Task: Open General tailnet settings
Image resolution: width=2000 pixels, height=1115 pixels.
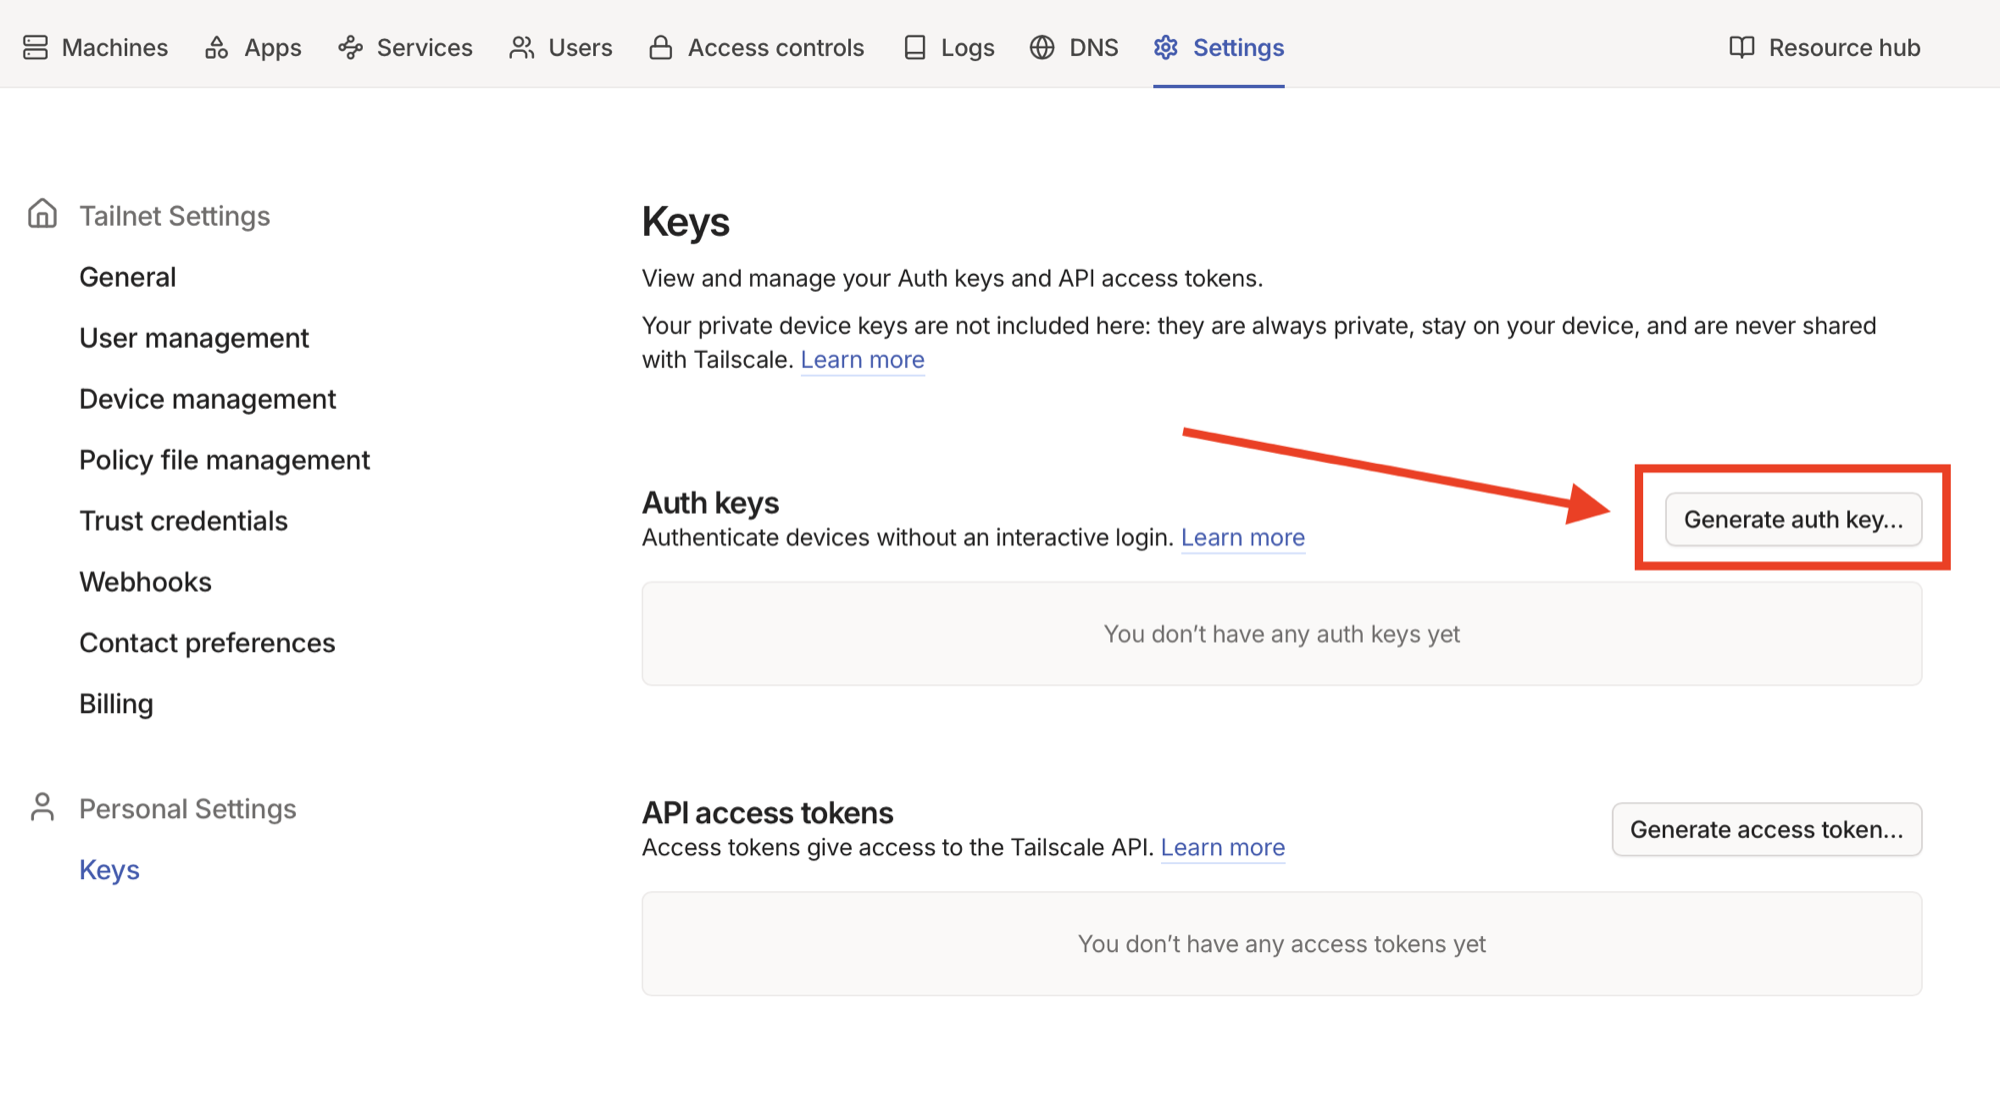Action: point(128,277)
